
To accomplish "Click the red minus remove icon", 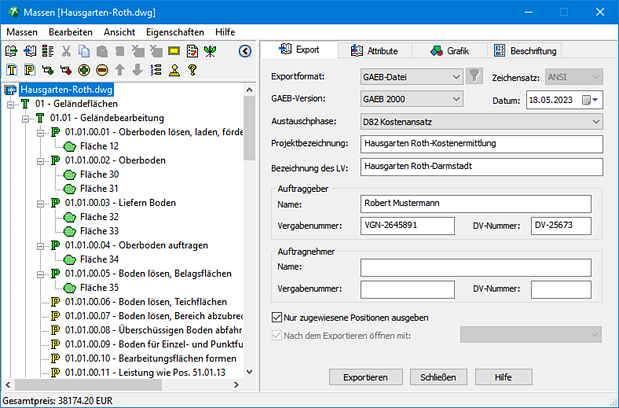I will (x=102, y=70).
